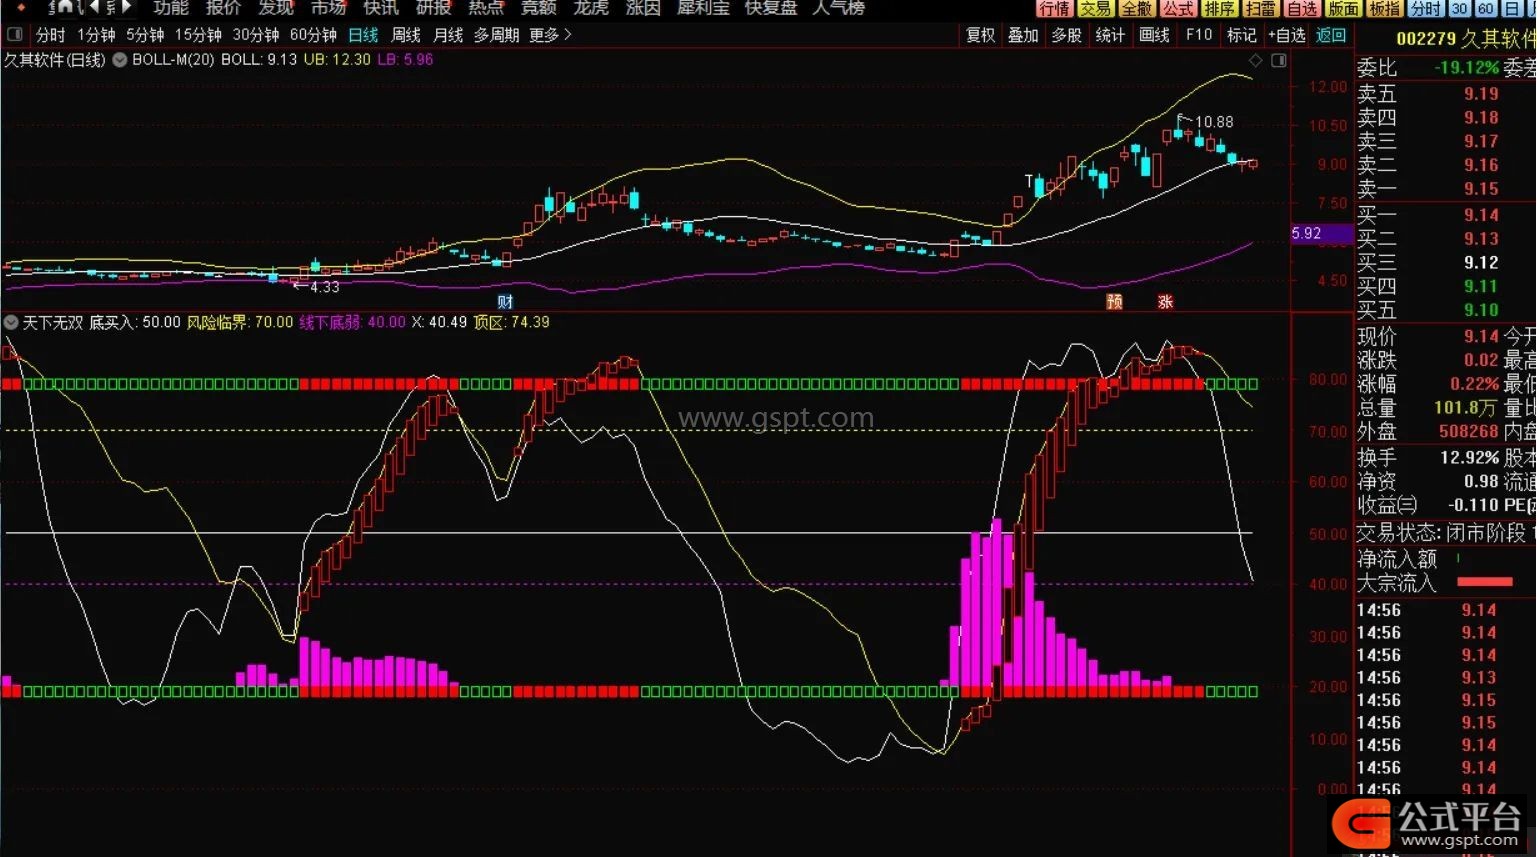Click the 公式 toolbar button
Viewport: 1537px width, 857px height.
pos(1178,8)
